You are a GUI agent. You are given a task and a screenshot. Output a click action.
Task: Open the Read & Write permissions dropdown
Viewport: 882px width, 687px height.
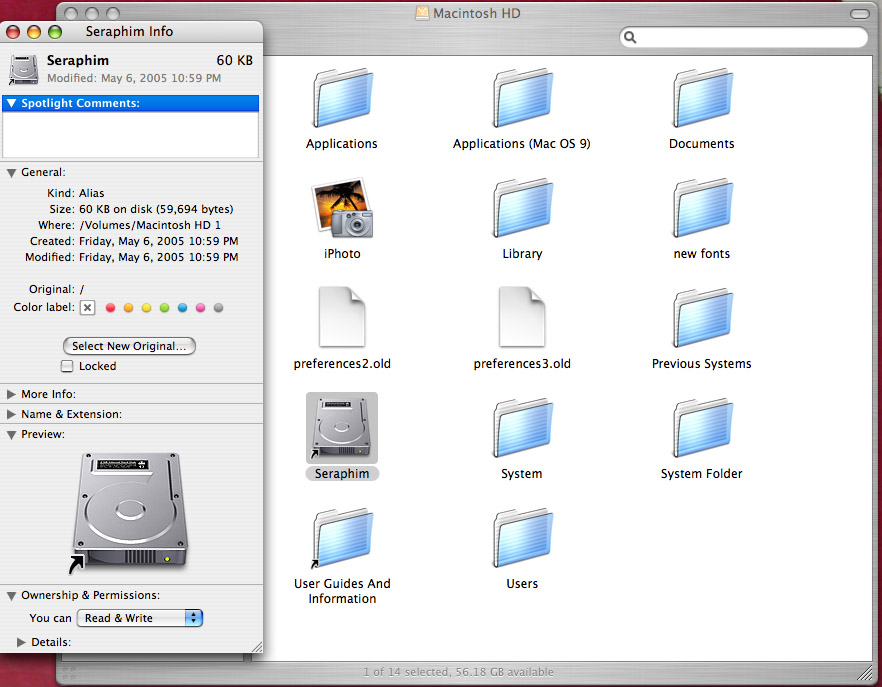140,618
